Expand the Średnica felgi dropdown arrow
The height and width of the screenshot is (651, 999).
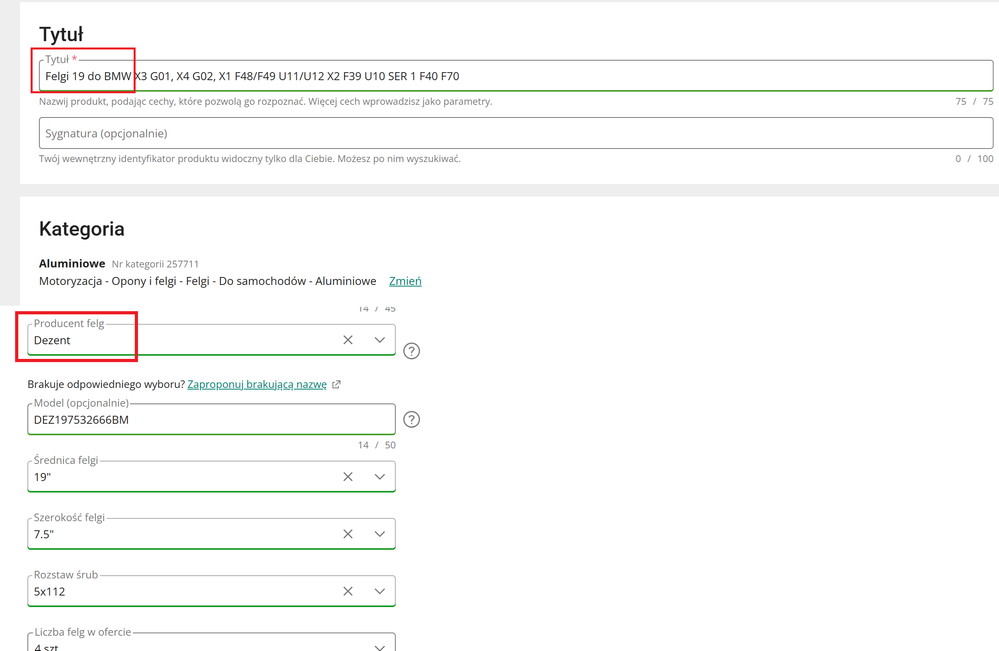(379, 477)
